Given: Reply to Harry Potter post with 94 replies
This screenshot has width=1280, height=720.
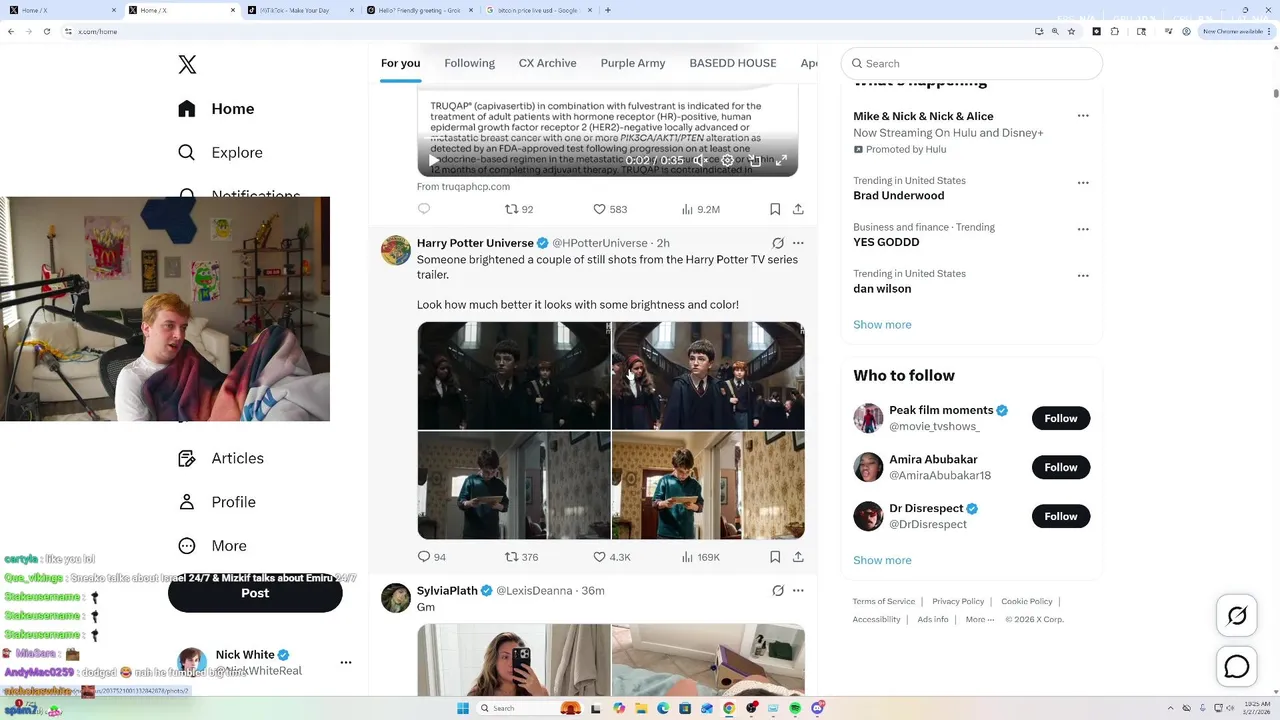Looking at the screenshot, I should point(432,557).
